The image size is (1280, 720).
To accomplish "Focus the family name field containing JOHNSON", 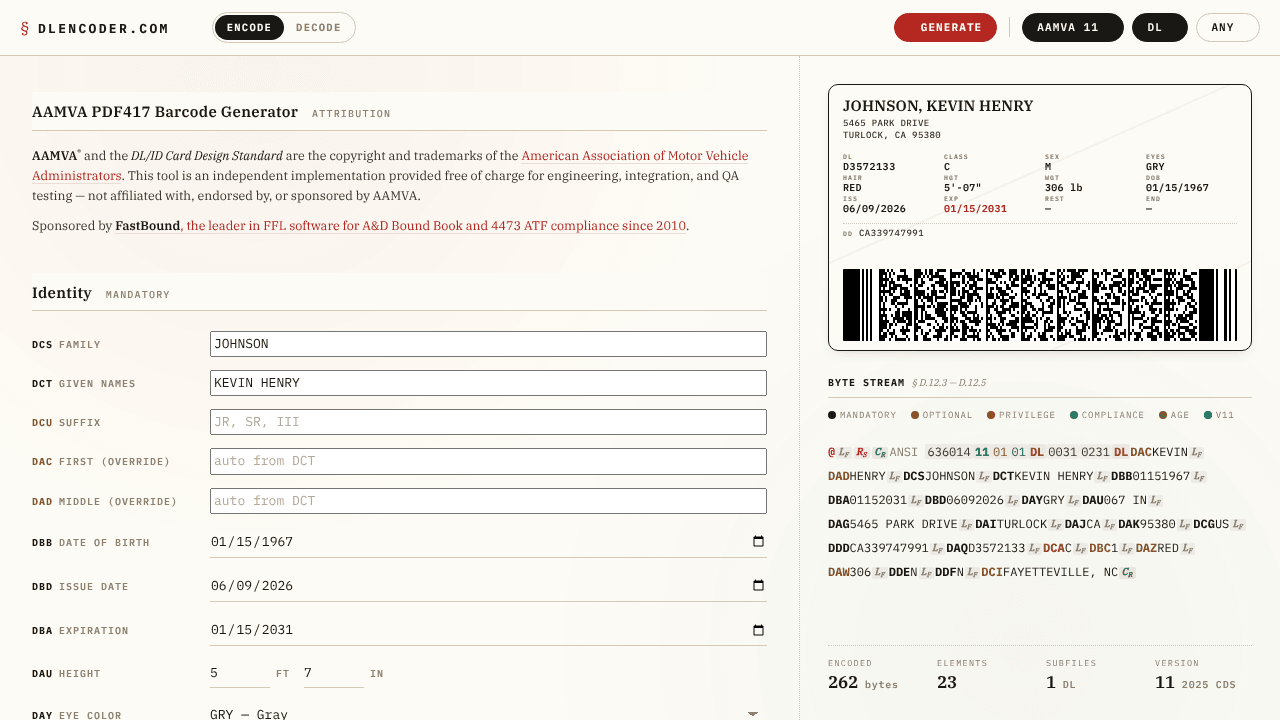I will [488, 344].
